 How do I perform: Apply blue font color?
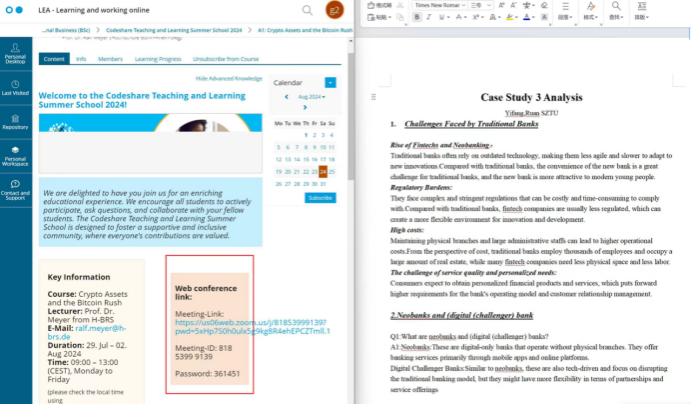(x=527, y=17)
